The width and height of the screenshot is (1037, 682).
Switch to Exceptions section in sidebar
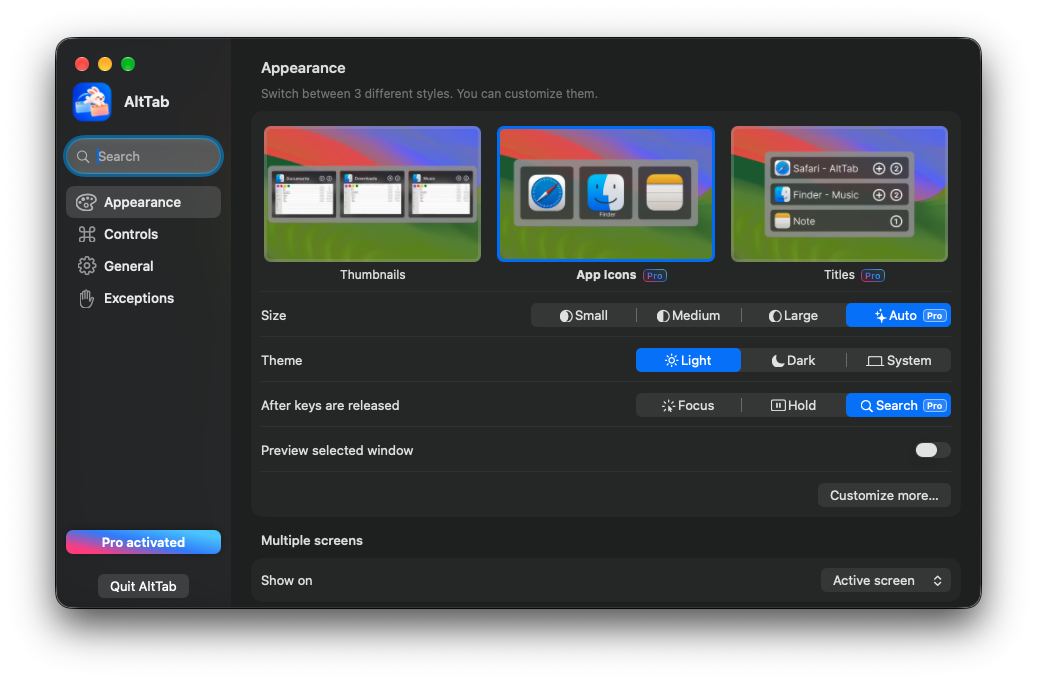(144, 298)
